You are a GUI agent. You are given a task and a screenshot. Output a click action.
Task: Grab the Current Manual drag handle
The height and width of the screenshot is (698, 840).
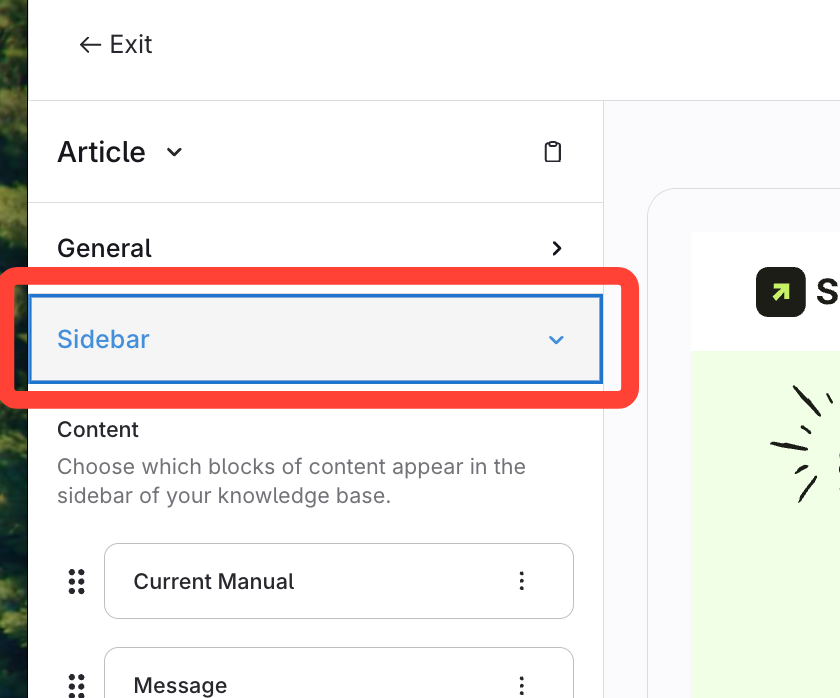click(x=76, y=581)
